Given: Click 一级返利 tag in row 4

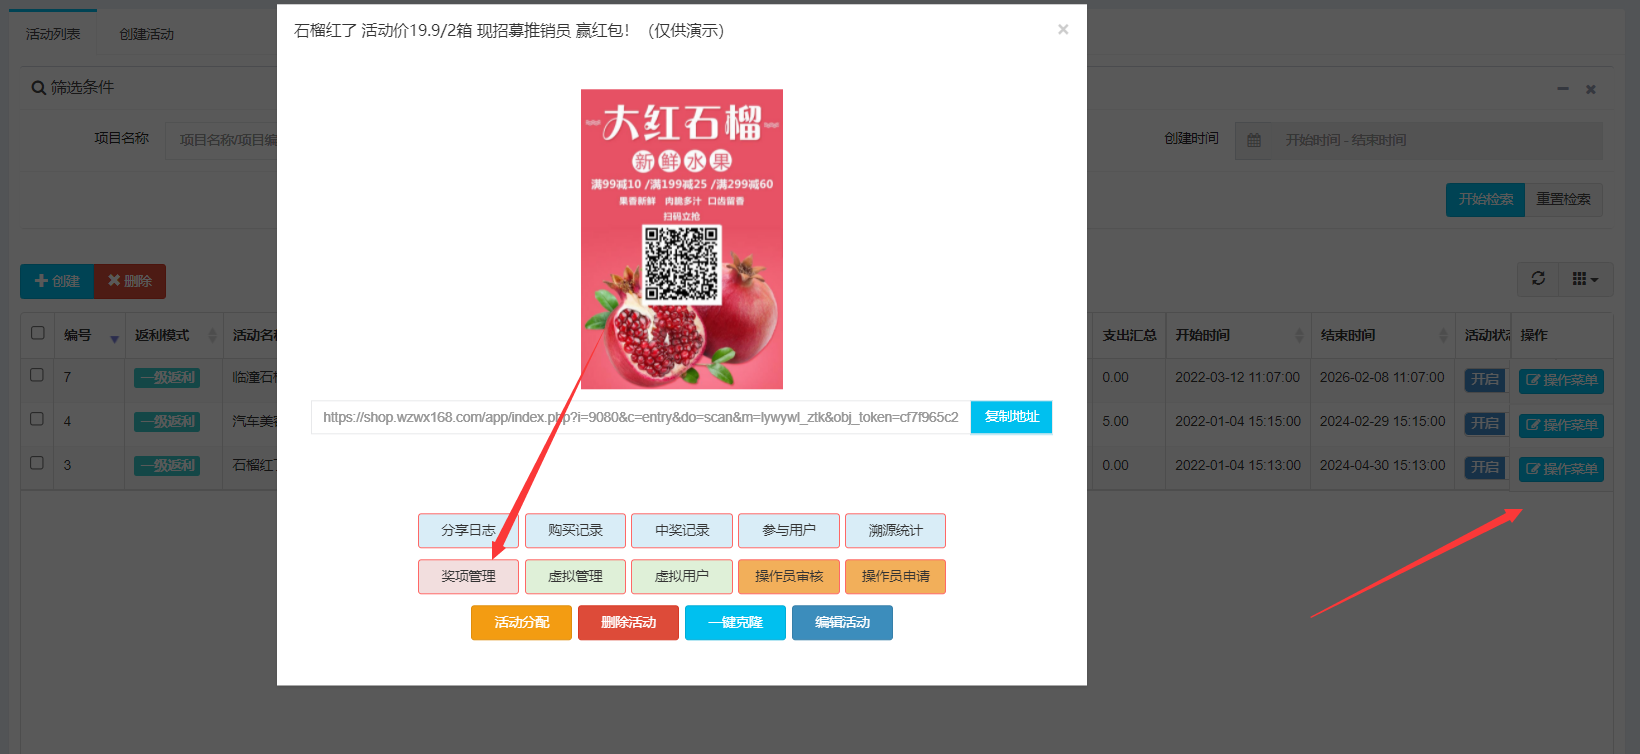Looking at the screenshot, I should pos(167,422).
